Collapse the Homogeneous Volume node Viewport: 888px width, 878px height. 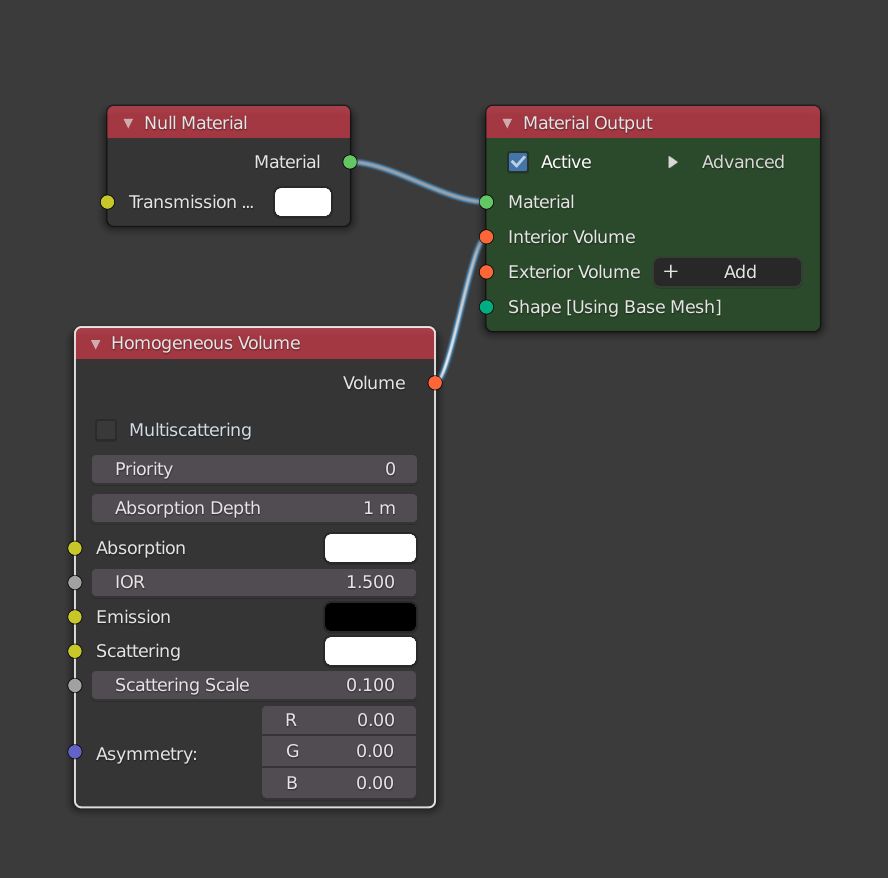[x=96, y=343]
